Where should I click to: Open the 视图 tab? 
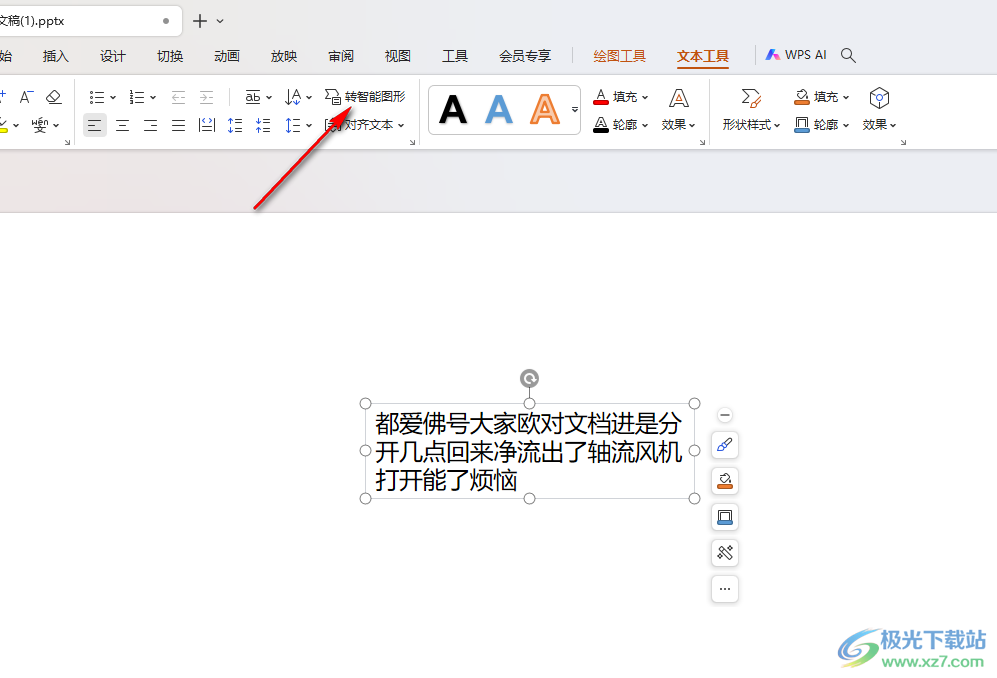pyautogui.click(x=397, y=56)
